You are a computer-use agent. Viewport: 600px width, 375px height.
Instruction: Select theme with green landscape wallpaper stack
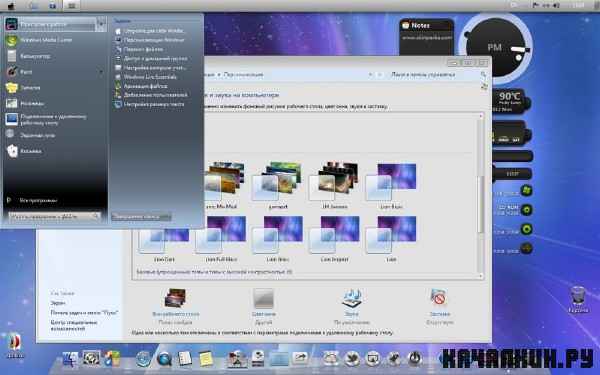tap(278, 187)
